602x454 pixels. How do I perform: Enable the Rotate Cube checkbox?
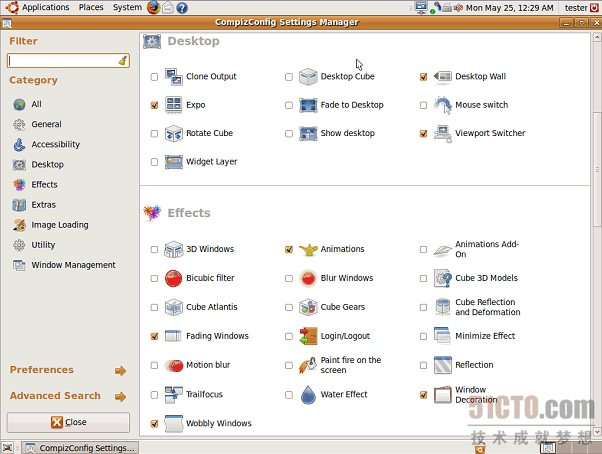(x=154, y=134)
